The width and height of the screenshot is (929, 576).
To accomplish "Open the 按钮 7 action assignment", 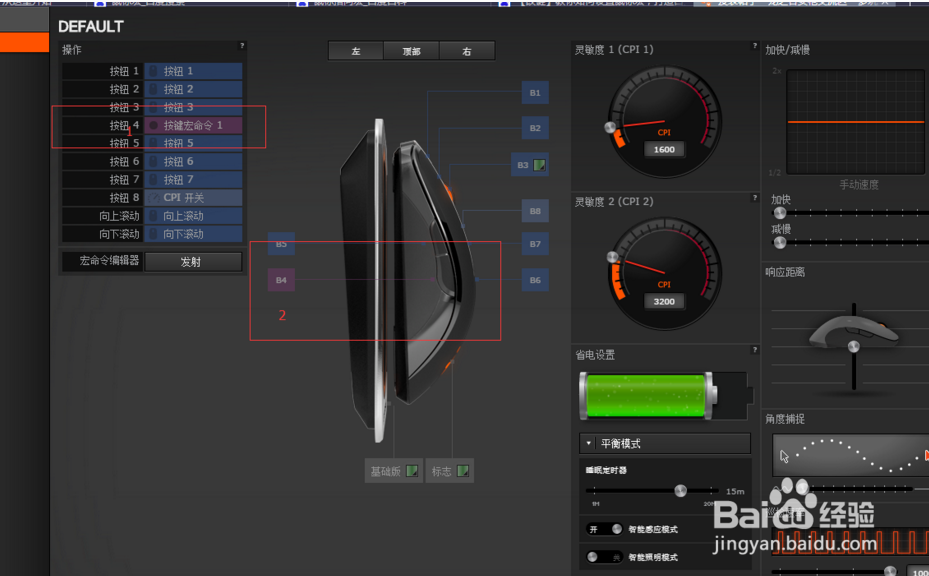I will 193,180.
